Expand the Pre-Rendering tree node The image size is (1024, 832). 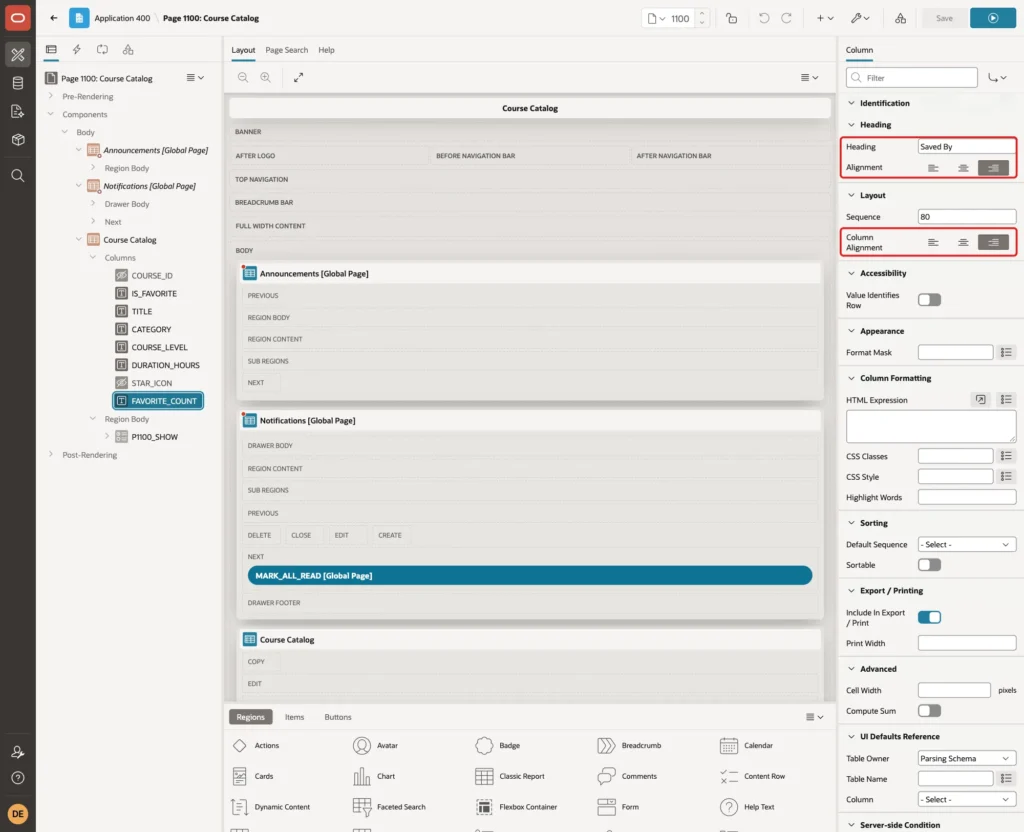(51, 96)
